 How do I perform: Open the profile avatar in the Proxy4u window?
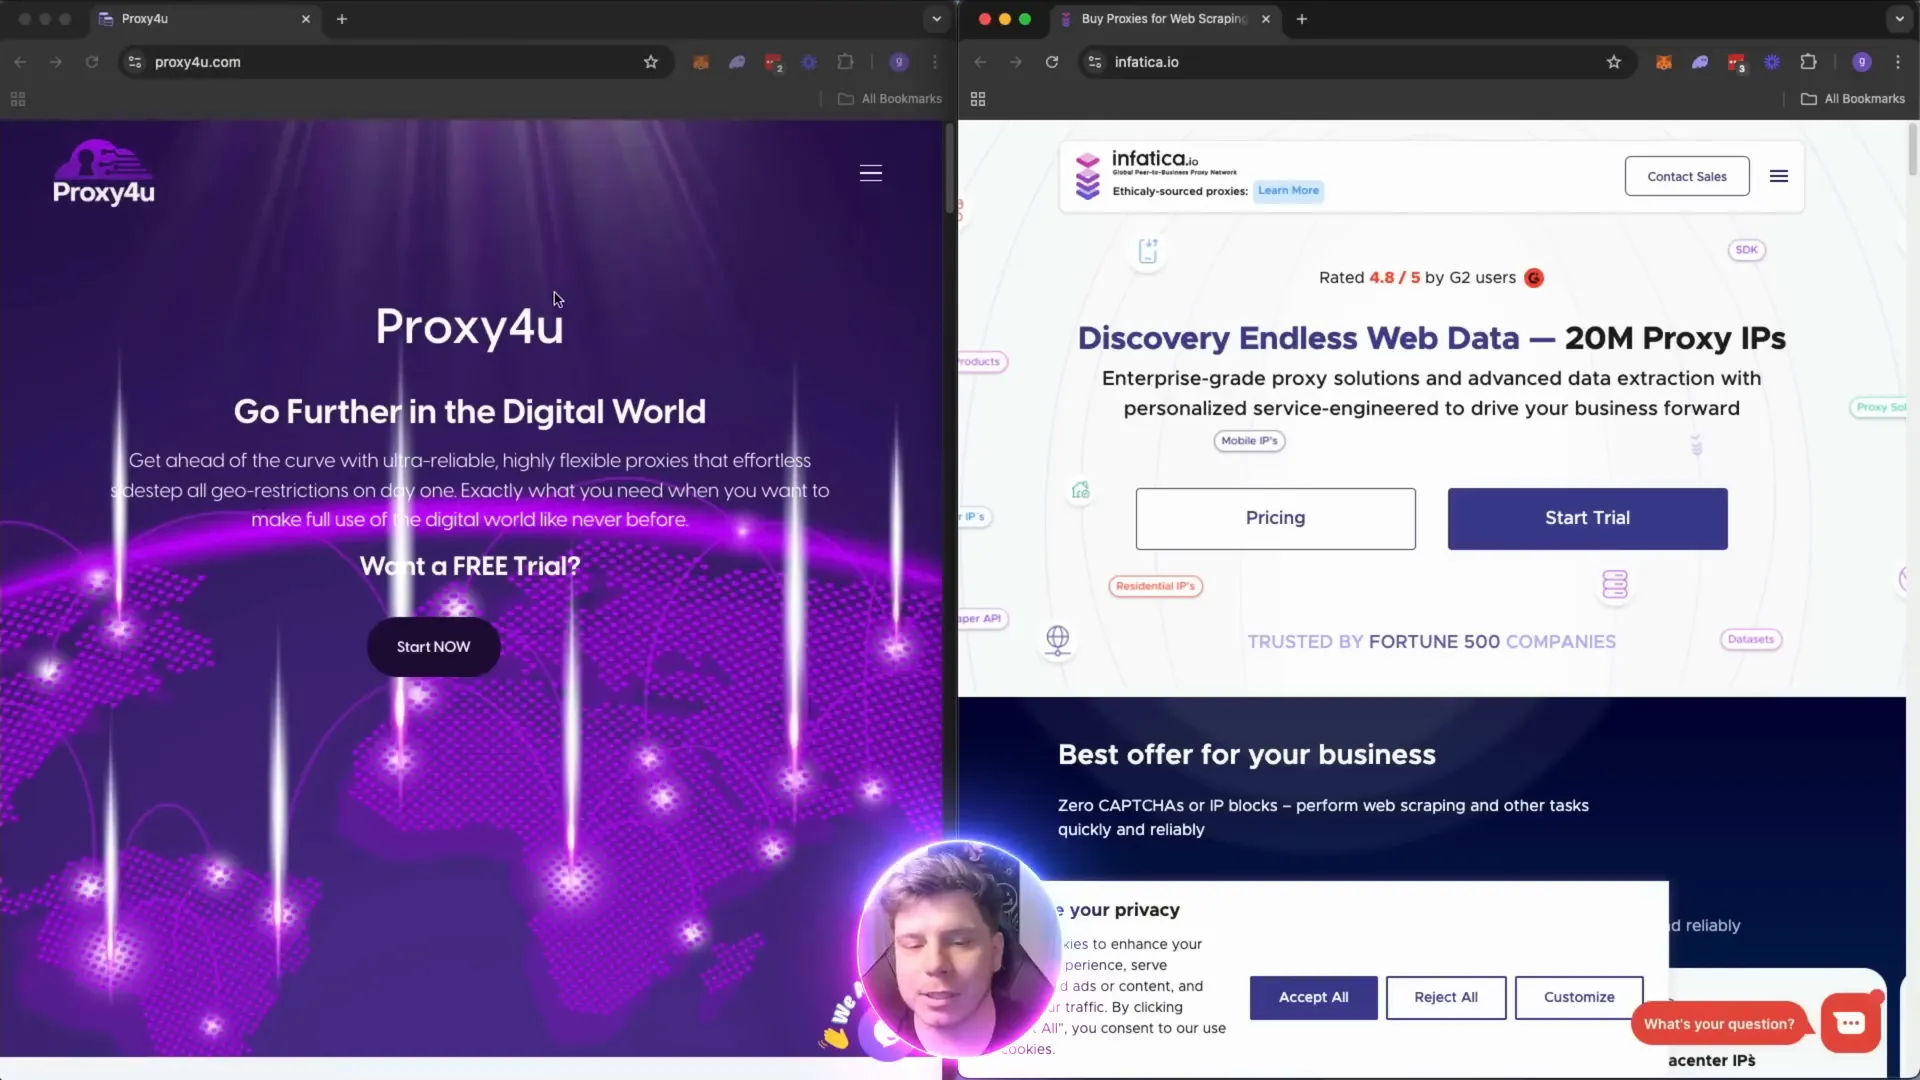tap(899, 62)
